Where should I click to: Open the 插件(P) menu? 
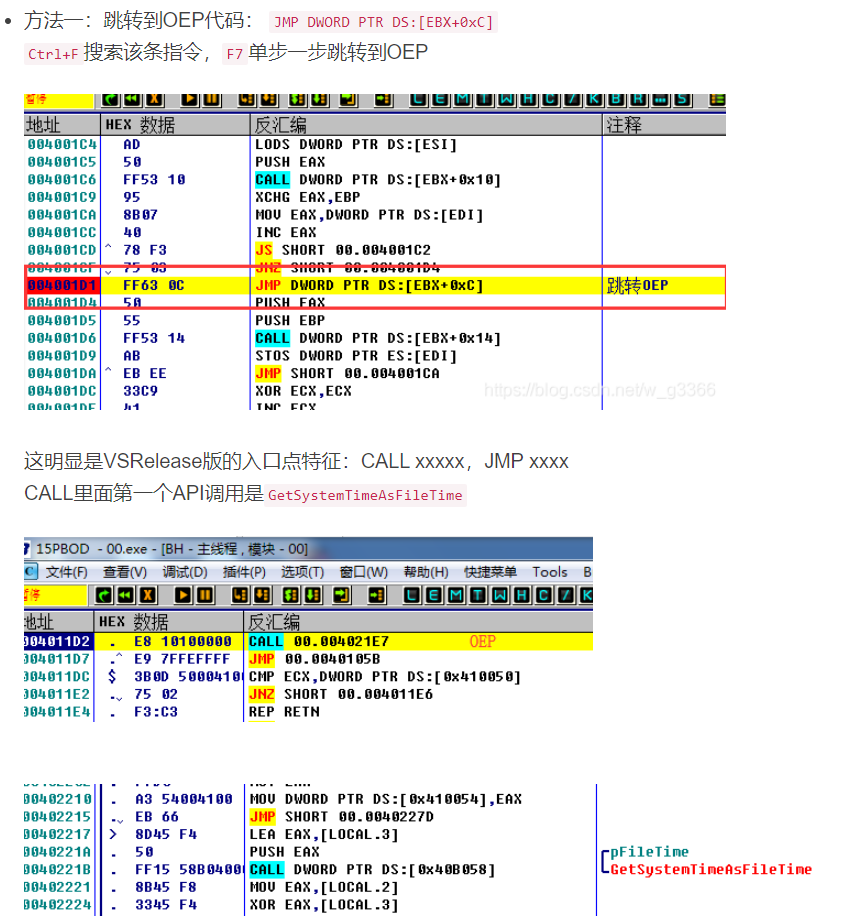244,572
